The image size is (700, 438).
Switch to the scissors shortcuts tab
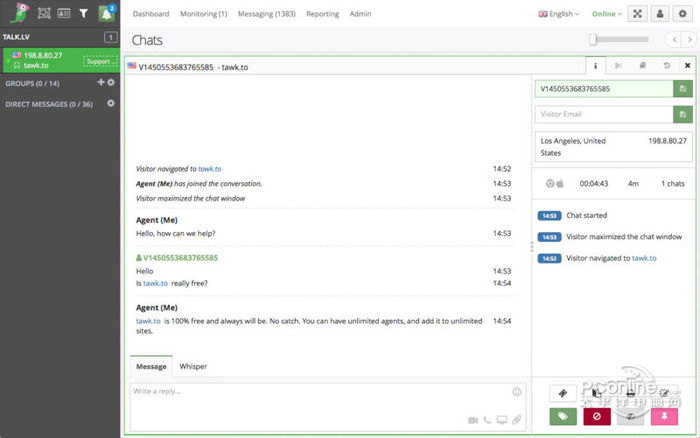coord(618,66)
